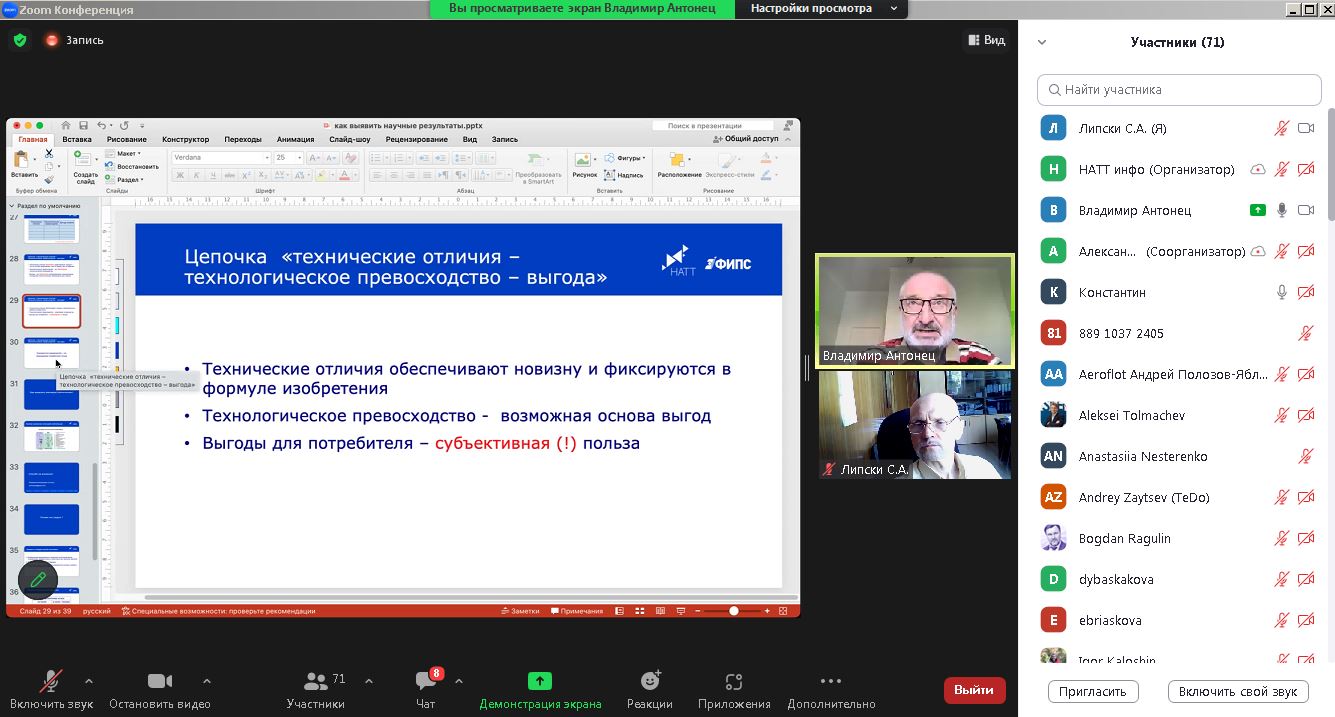Click the Найти участника search field
This screenshot has width=1335, height=717.
pos(1179,89)
